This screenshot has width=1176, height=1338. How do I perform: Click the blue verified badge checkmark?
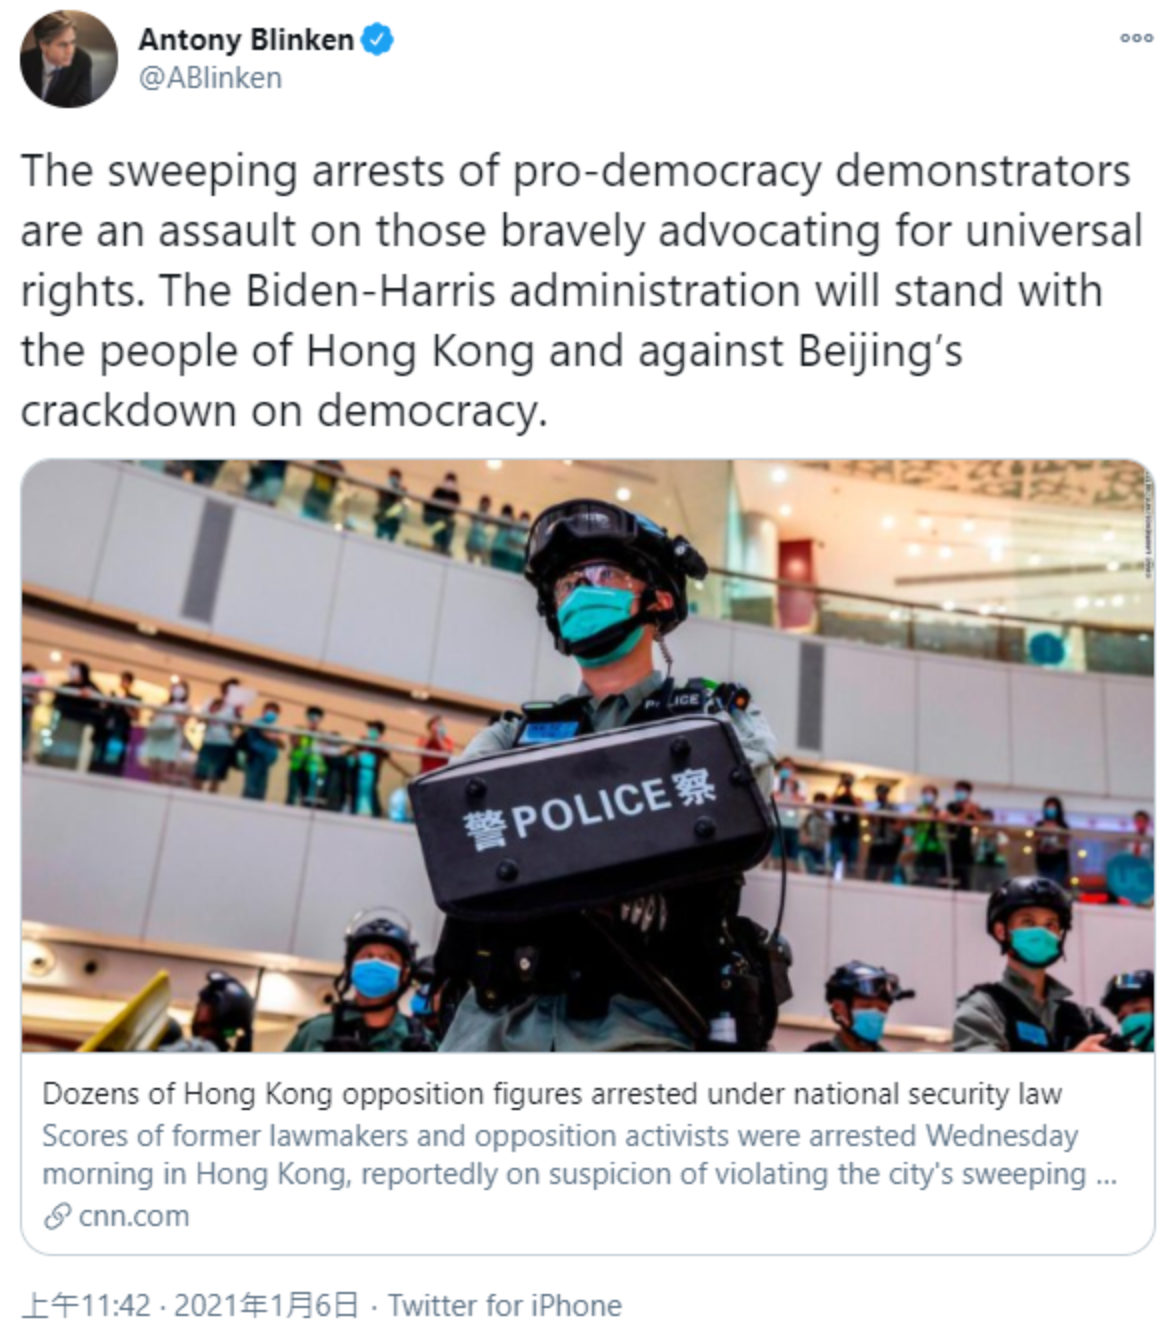click(378, 40)
